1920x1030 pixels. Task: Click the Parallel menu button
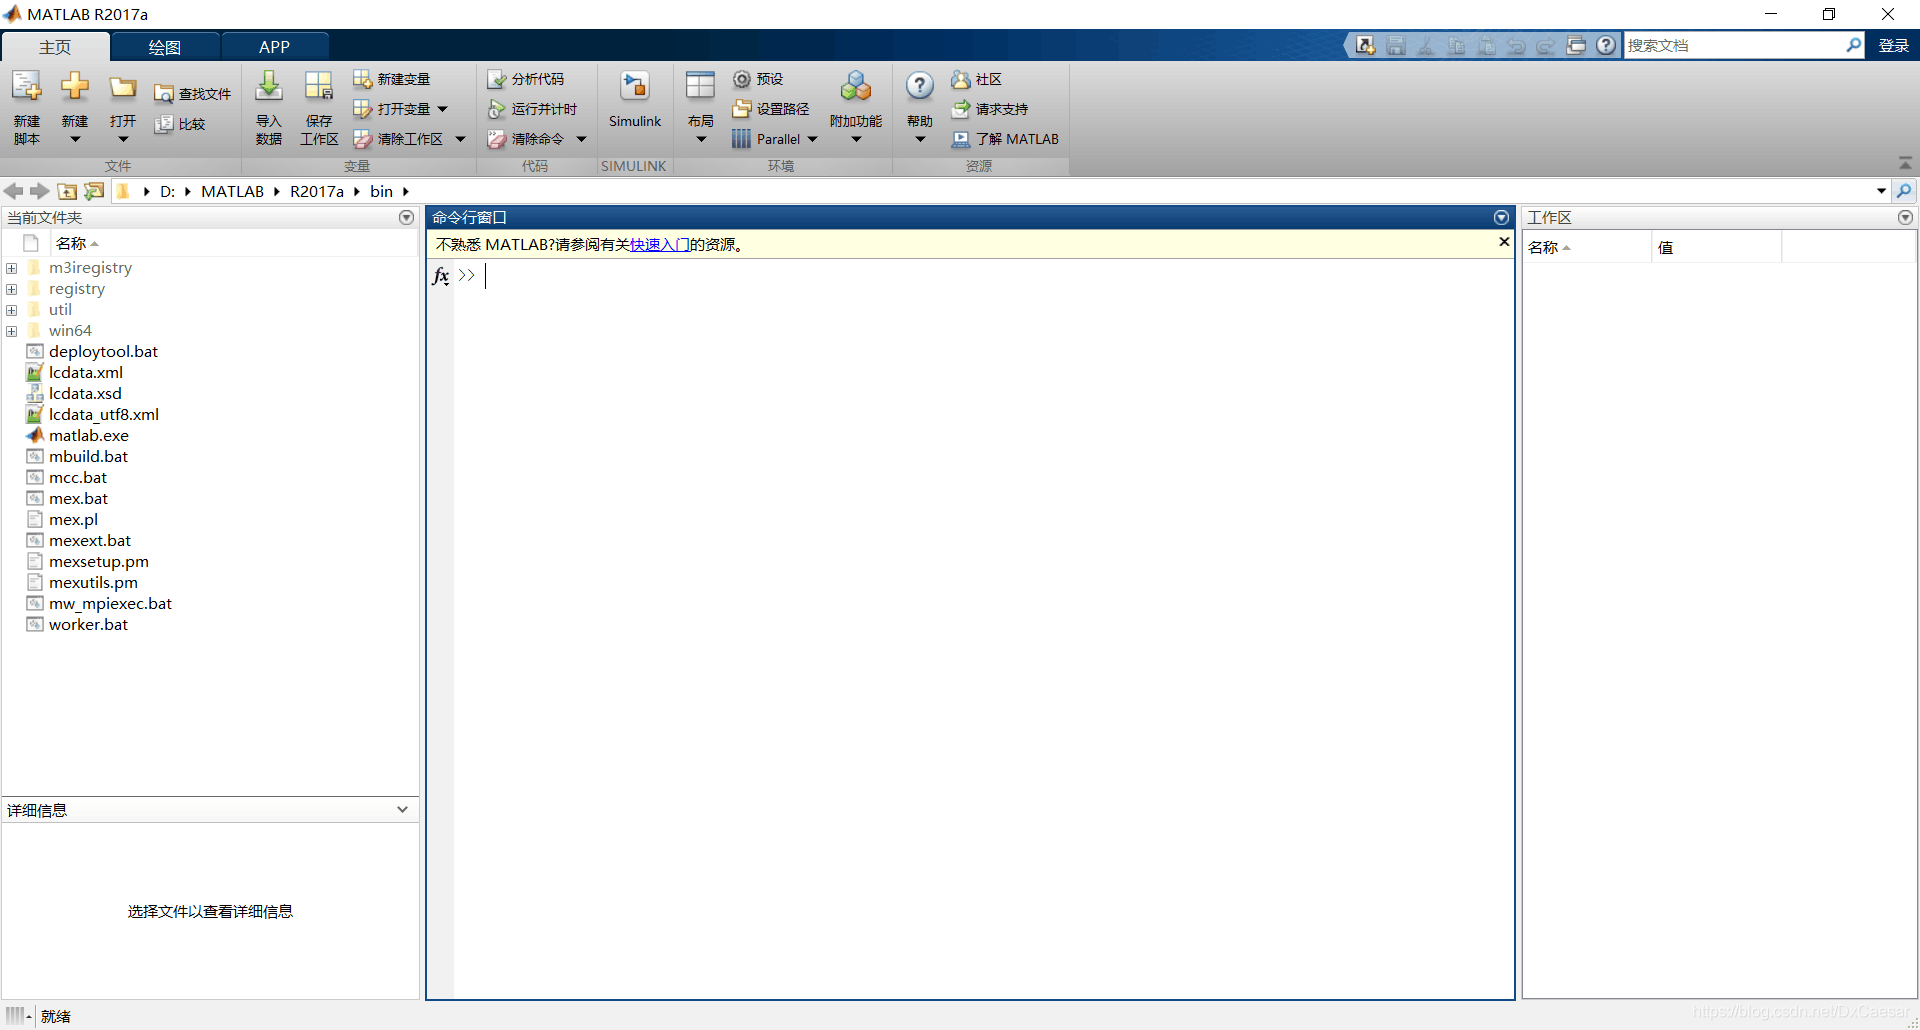pos(775,139)
